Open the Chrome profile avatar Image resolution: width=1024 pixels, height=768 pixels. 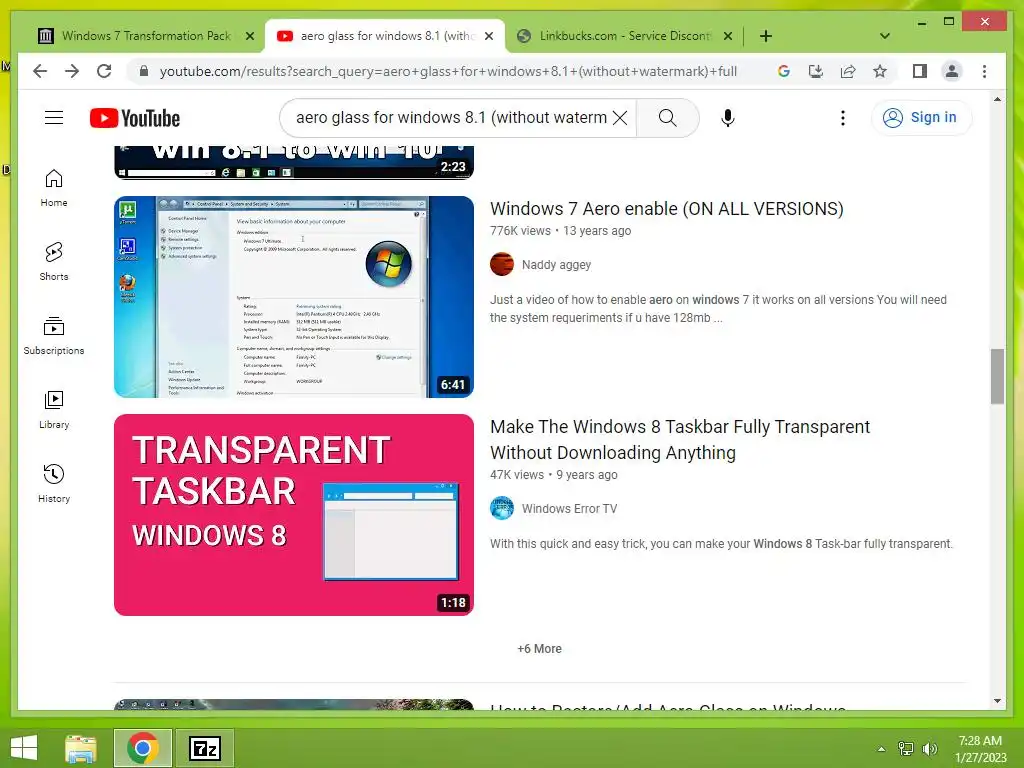click(952, 71)
